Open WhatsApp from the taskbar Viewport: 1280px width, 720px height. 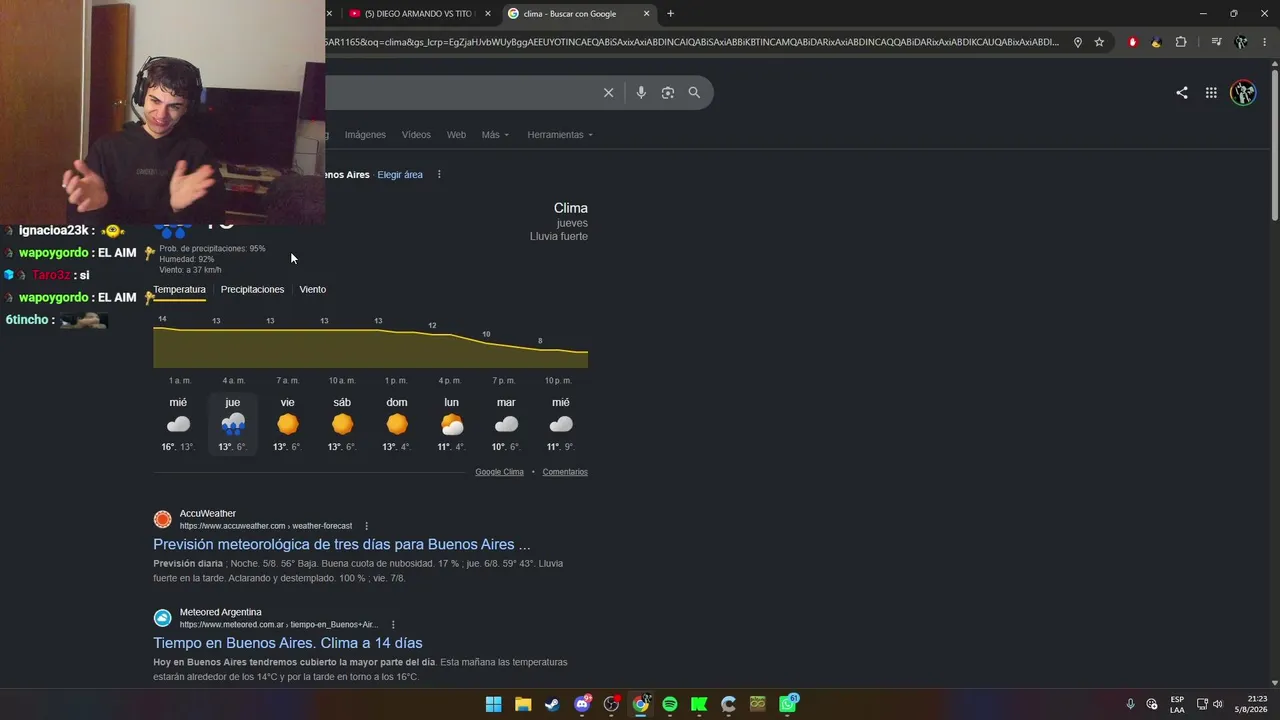click(788, 704)
